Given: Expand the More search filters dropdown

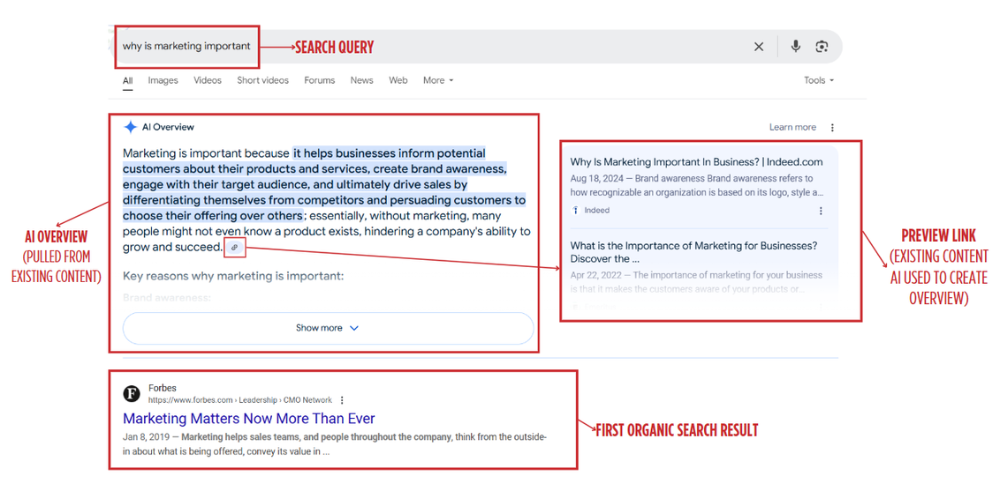Looking at the screenshot, I should [438, 81].
